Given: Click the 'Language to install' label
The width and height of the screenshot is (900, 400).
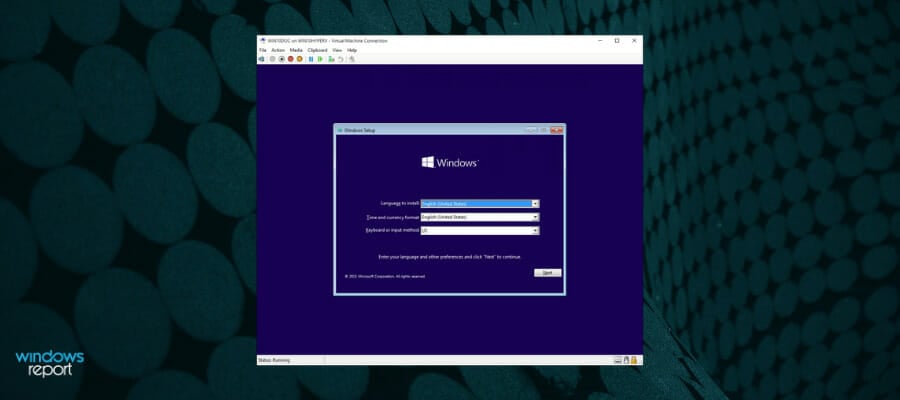Looking at the screenshot, I should click(x=400, y=203).
